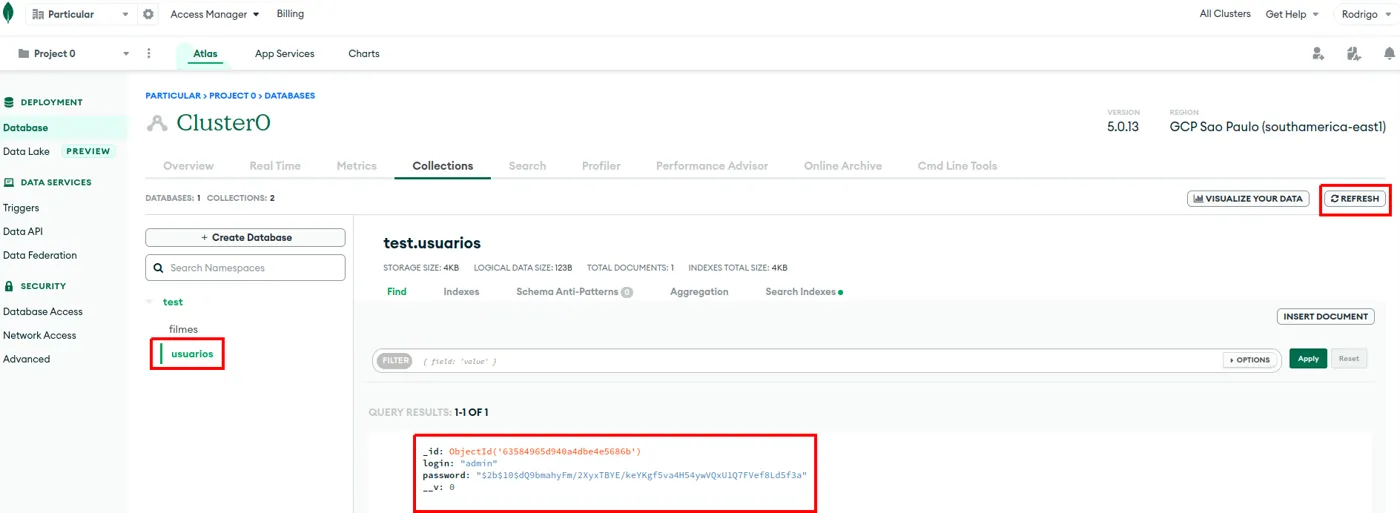Click the DATABASES breadcrumb link
The image size is (1400, 513).
[290, 96]
